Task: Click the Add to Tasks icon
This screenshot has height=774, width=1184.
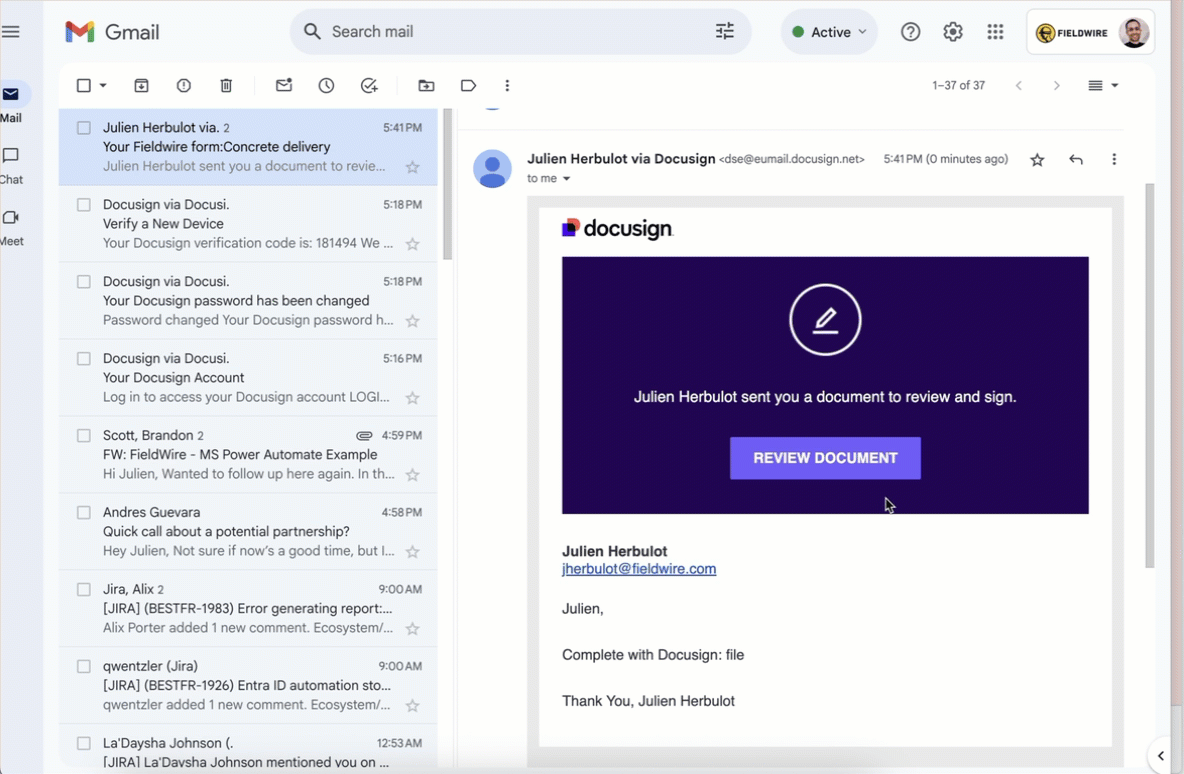Action: point(369,86)
